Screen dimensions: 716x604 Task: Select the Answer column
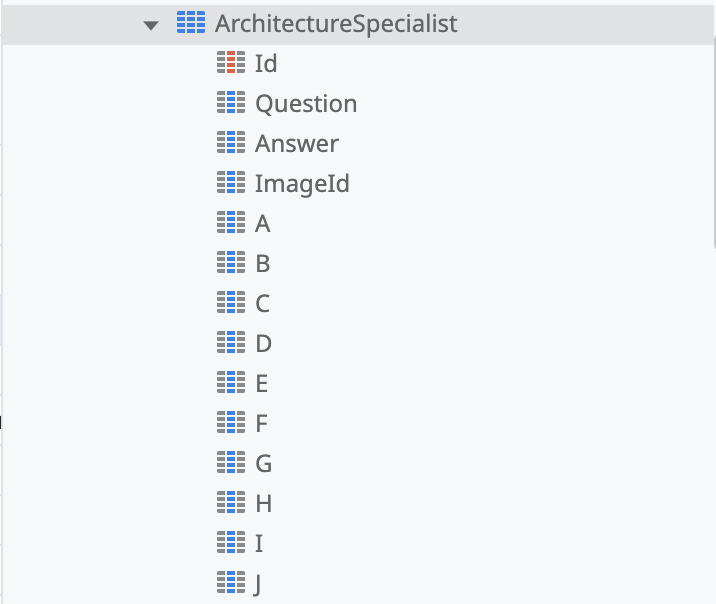click(x=297, y=144)
